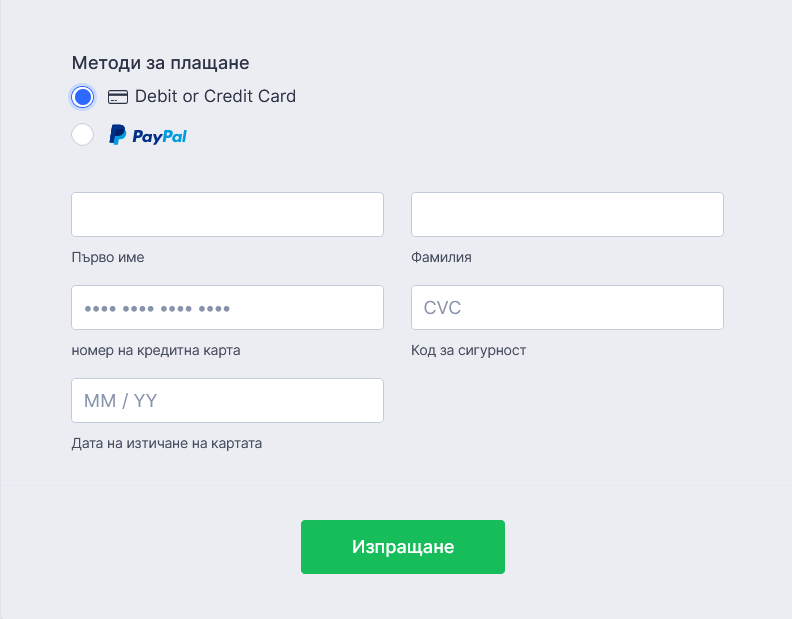Click the PayPal wordmark text
This screenshot has width=792, height=619.
pos(160,136)
